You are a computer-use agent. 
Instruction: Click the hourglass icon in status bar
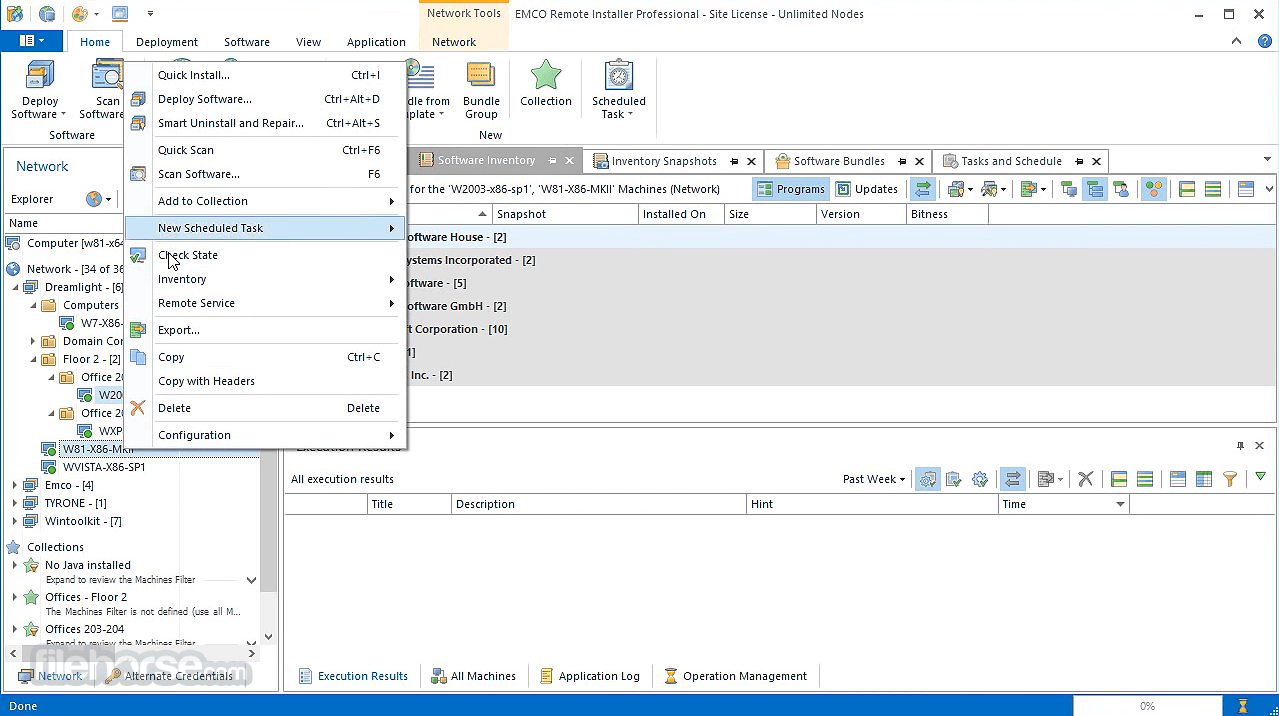(x=1243, y=706)
